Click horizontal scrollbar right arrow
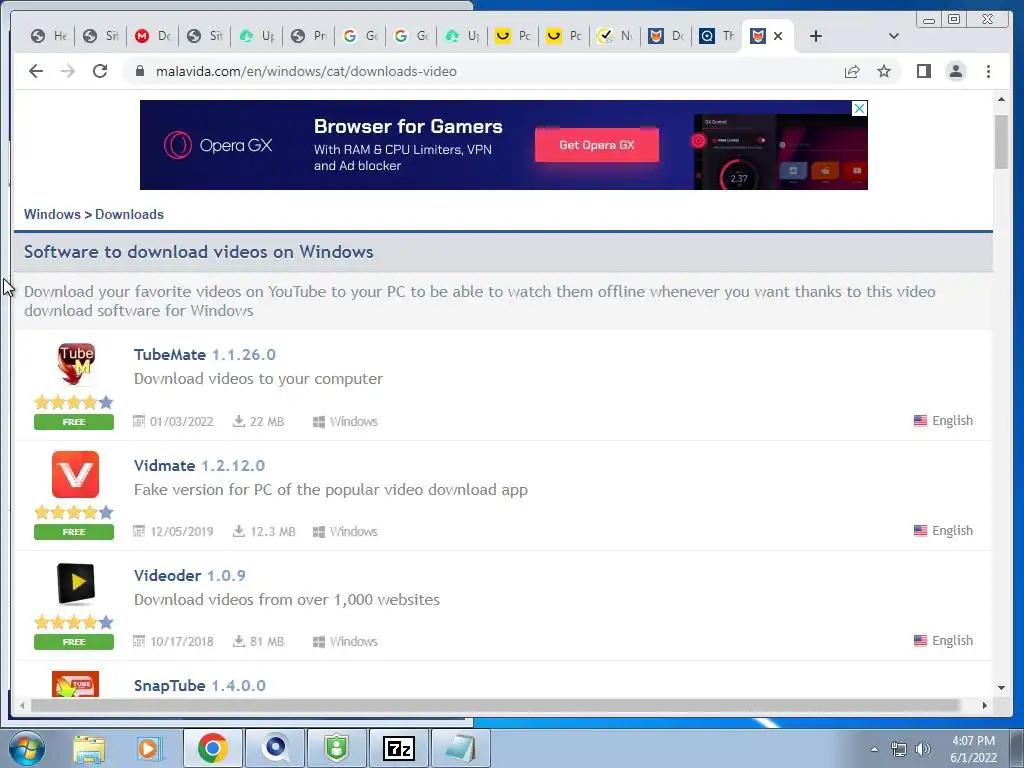This screenshot has height=768, width=1024. pos(985,705)
